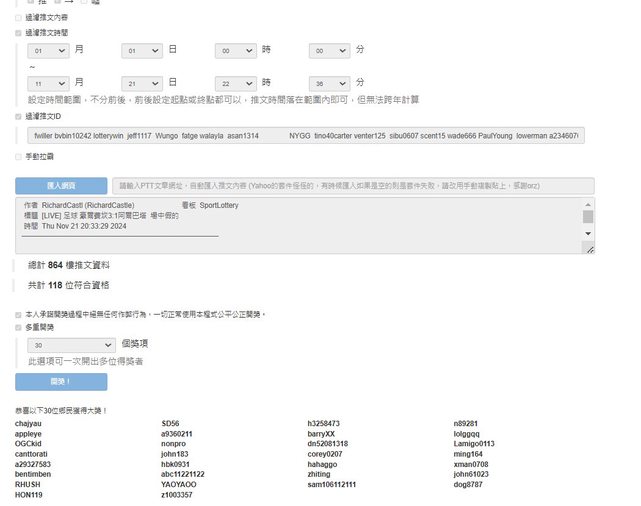Open the start minute dropdown showing 00
641x506 pixels.
coord(329,50)
